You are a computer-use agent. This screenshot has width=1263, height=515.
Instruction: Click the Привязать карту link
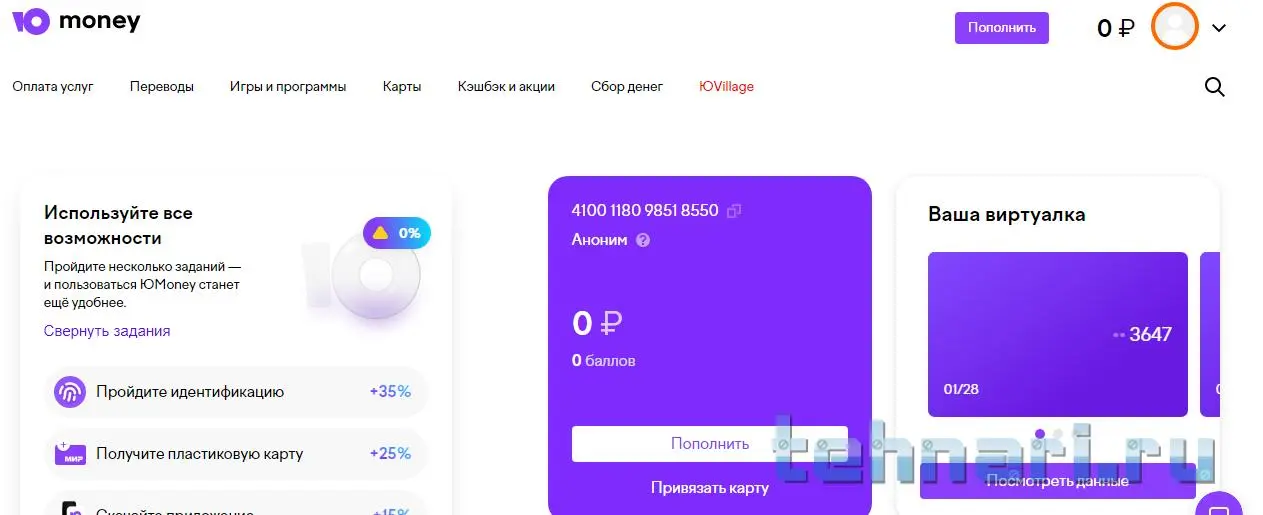click(x=709, y=488)
